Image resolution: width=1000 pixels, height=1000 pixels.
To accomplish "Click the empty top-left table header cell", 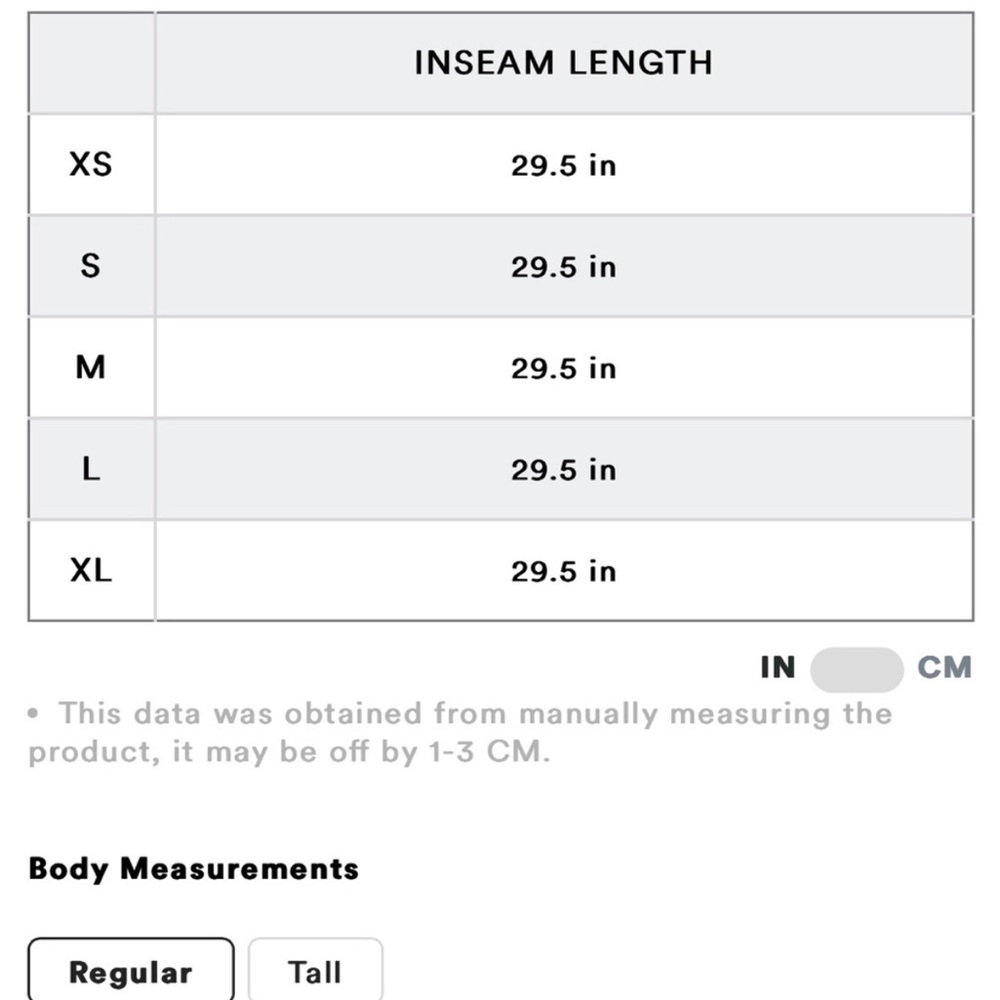I will 91,63.
